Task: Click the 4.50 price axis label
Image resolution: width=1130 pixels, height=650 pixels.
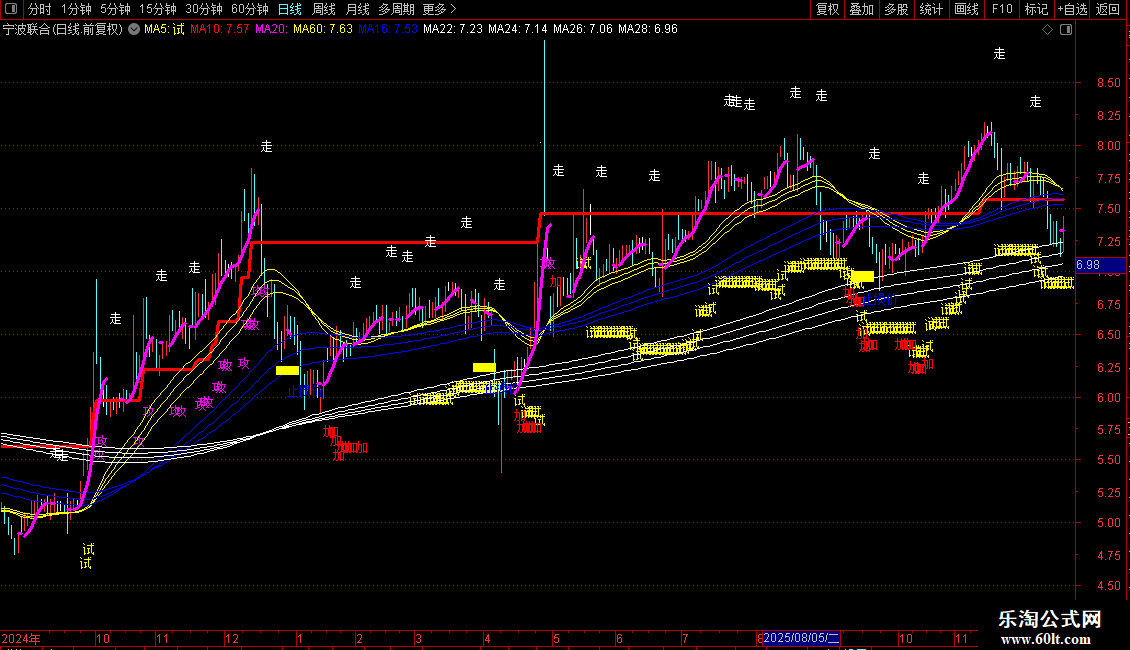Action: pos(1108,586)
